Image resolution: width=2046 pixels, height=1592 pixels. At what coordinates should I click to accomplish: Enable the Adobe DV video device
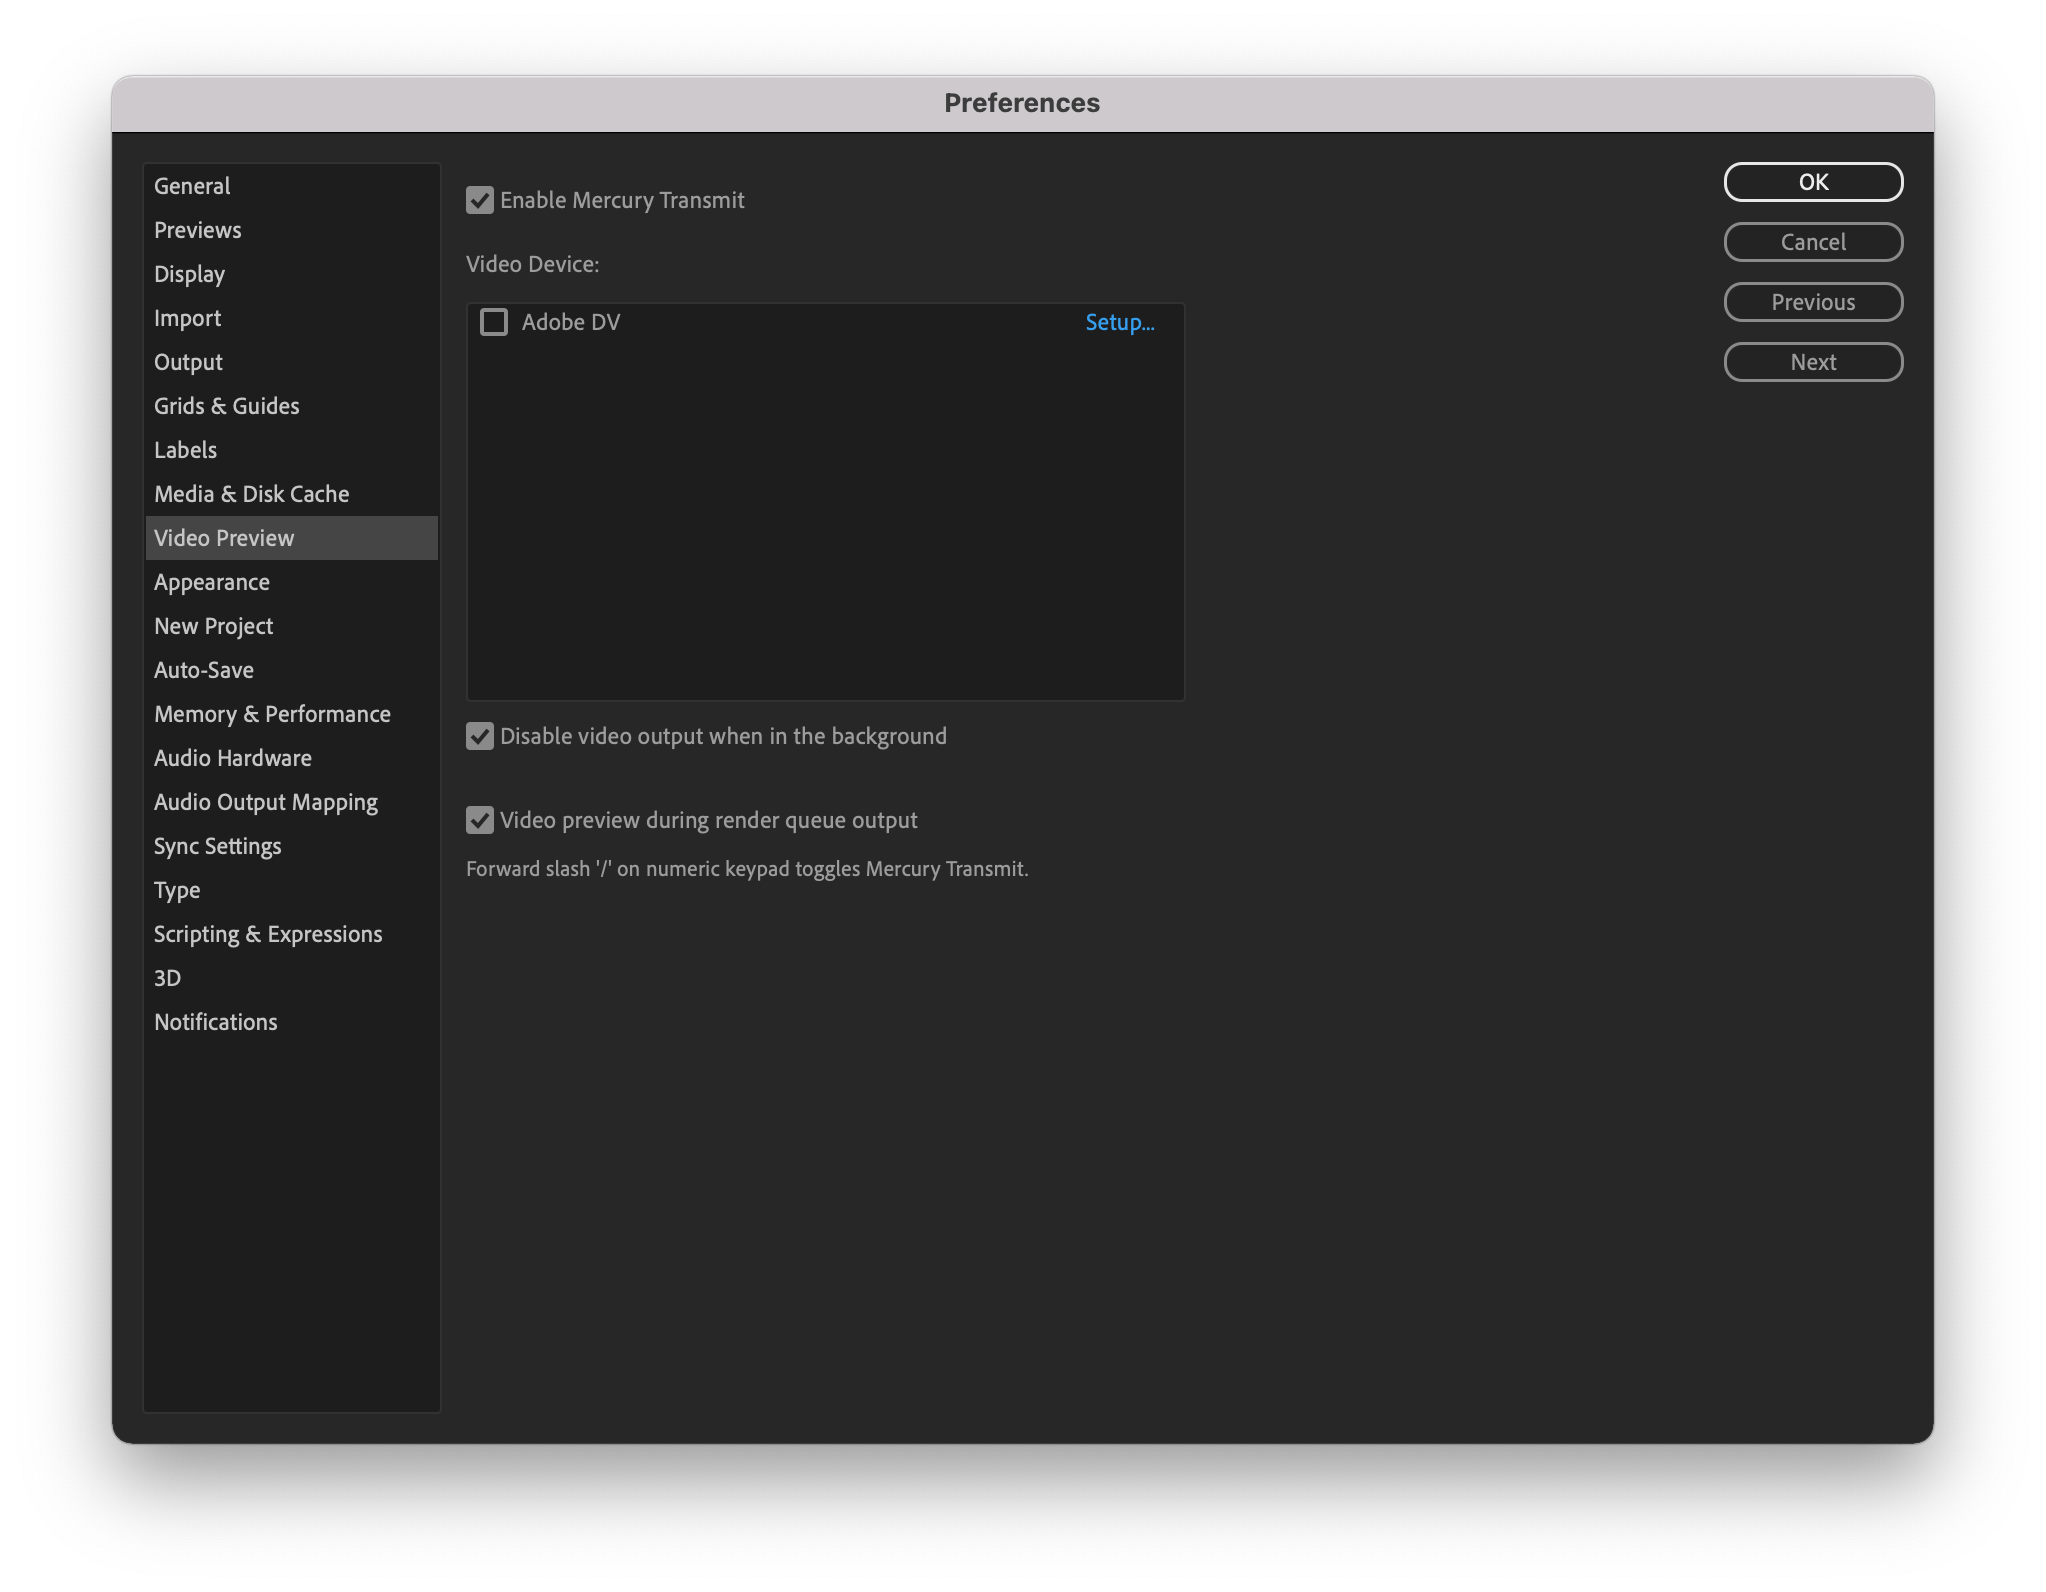coord(495,322)
